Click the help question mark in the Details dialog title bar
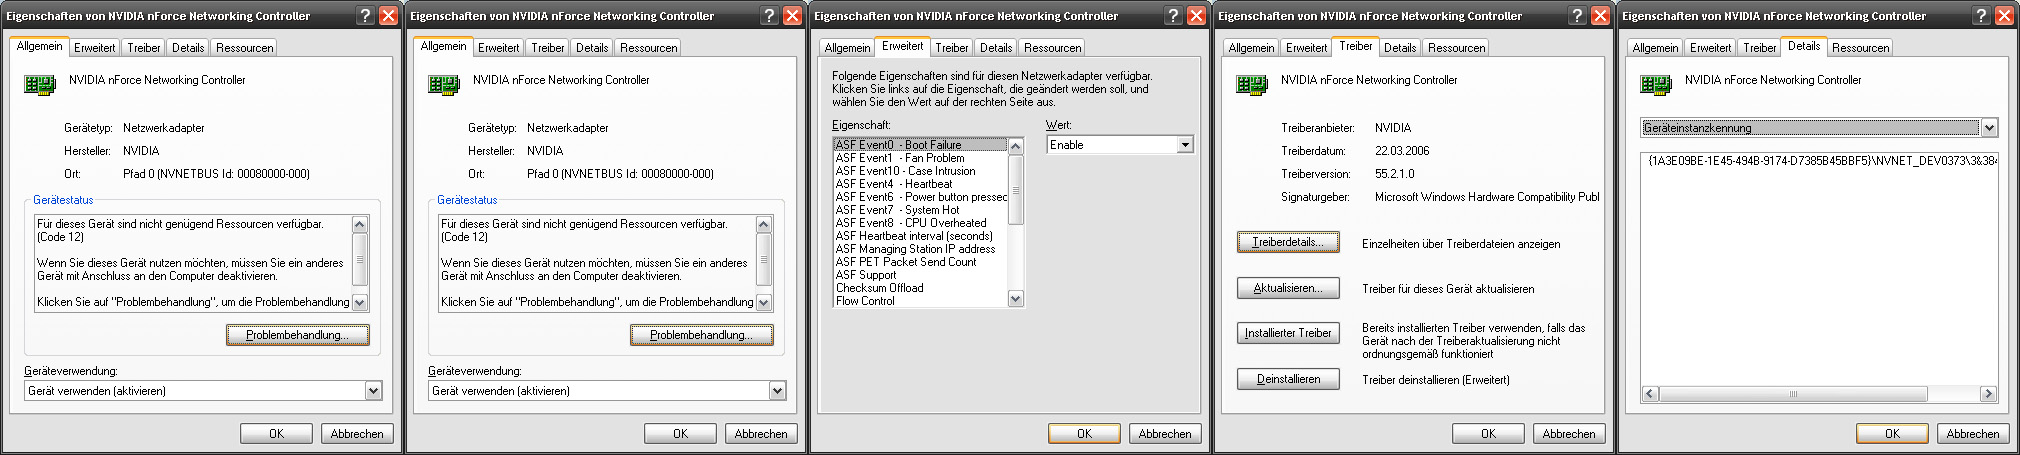Screen dimensions: 2020x455 pos(1981,15)
